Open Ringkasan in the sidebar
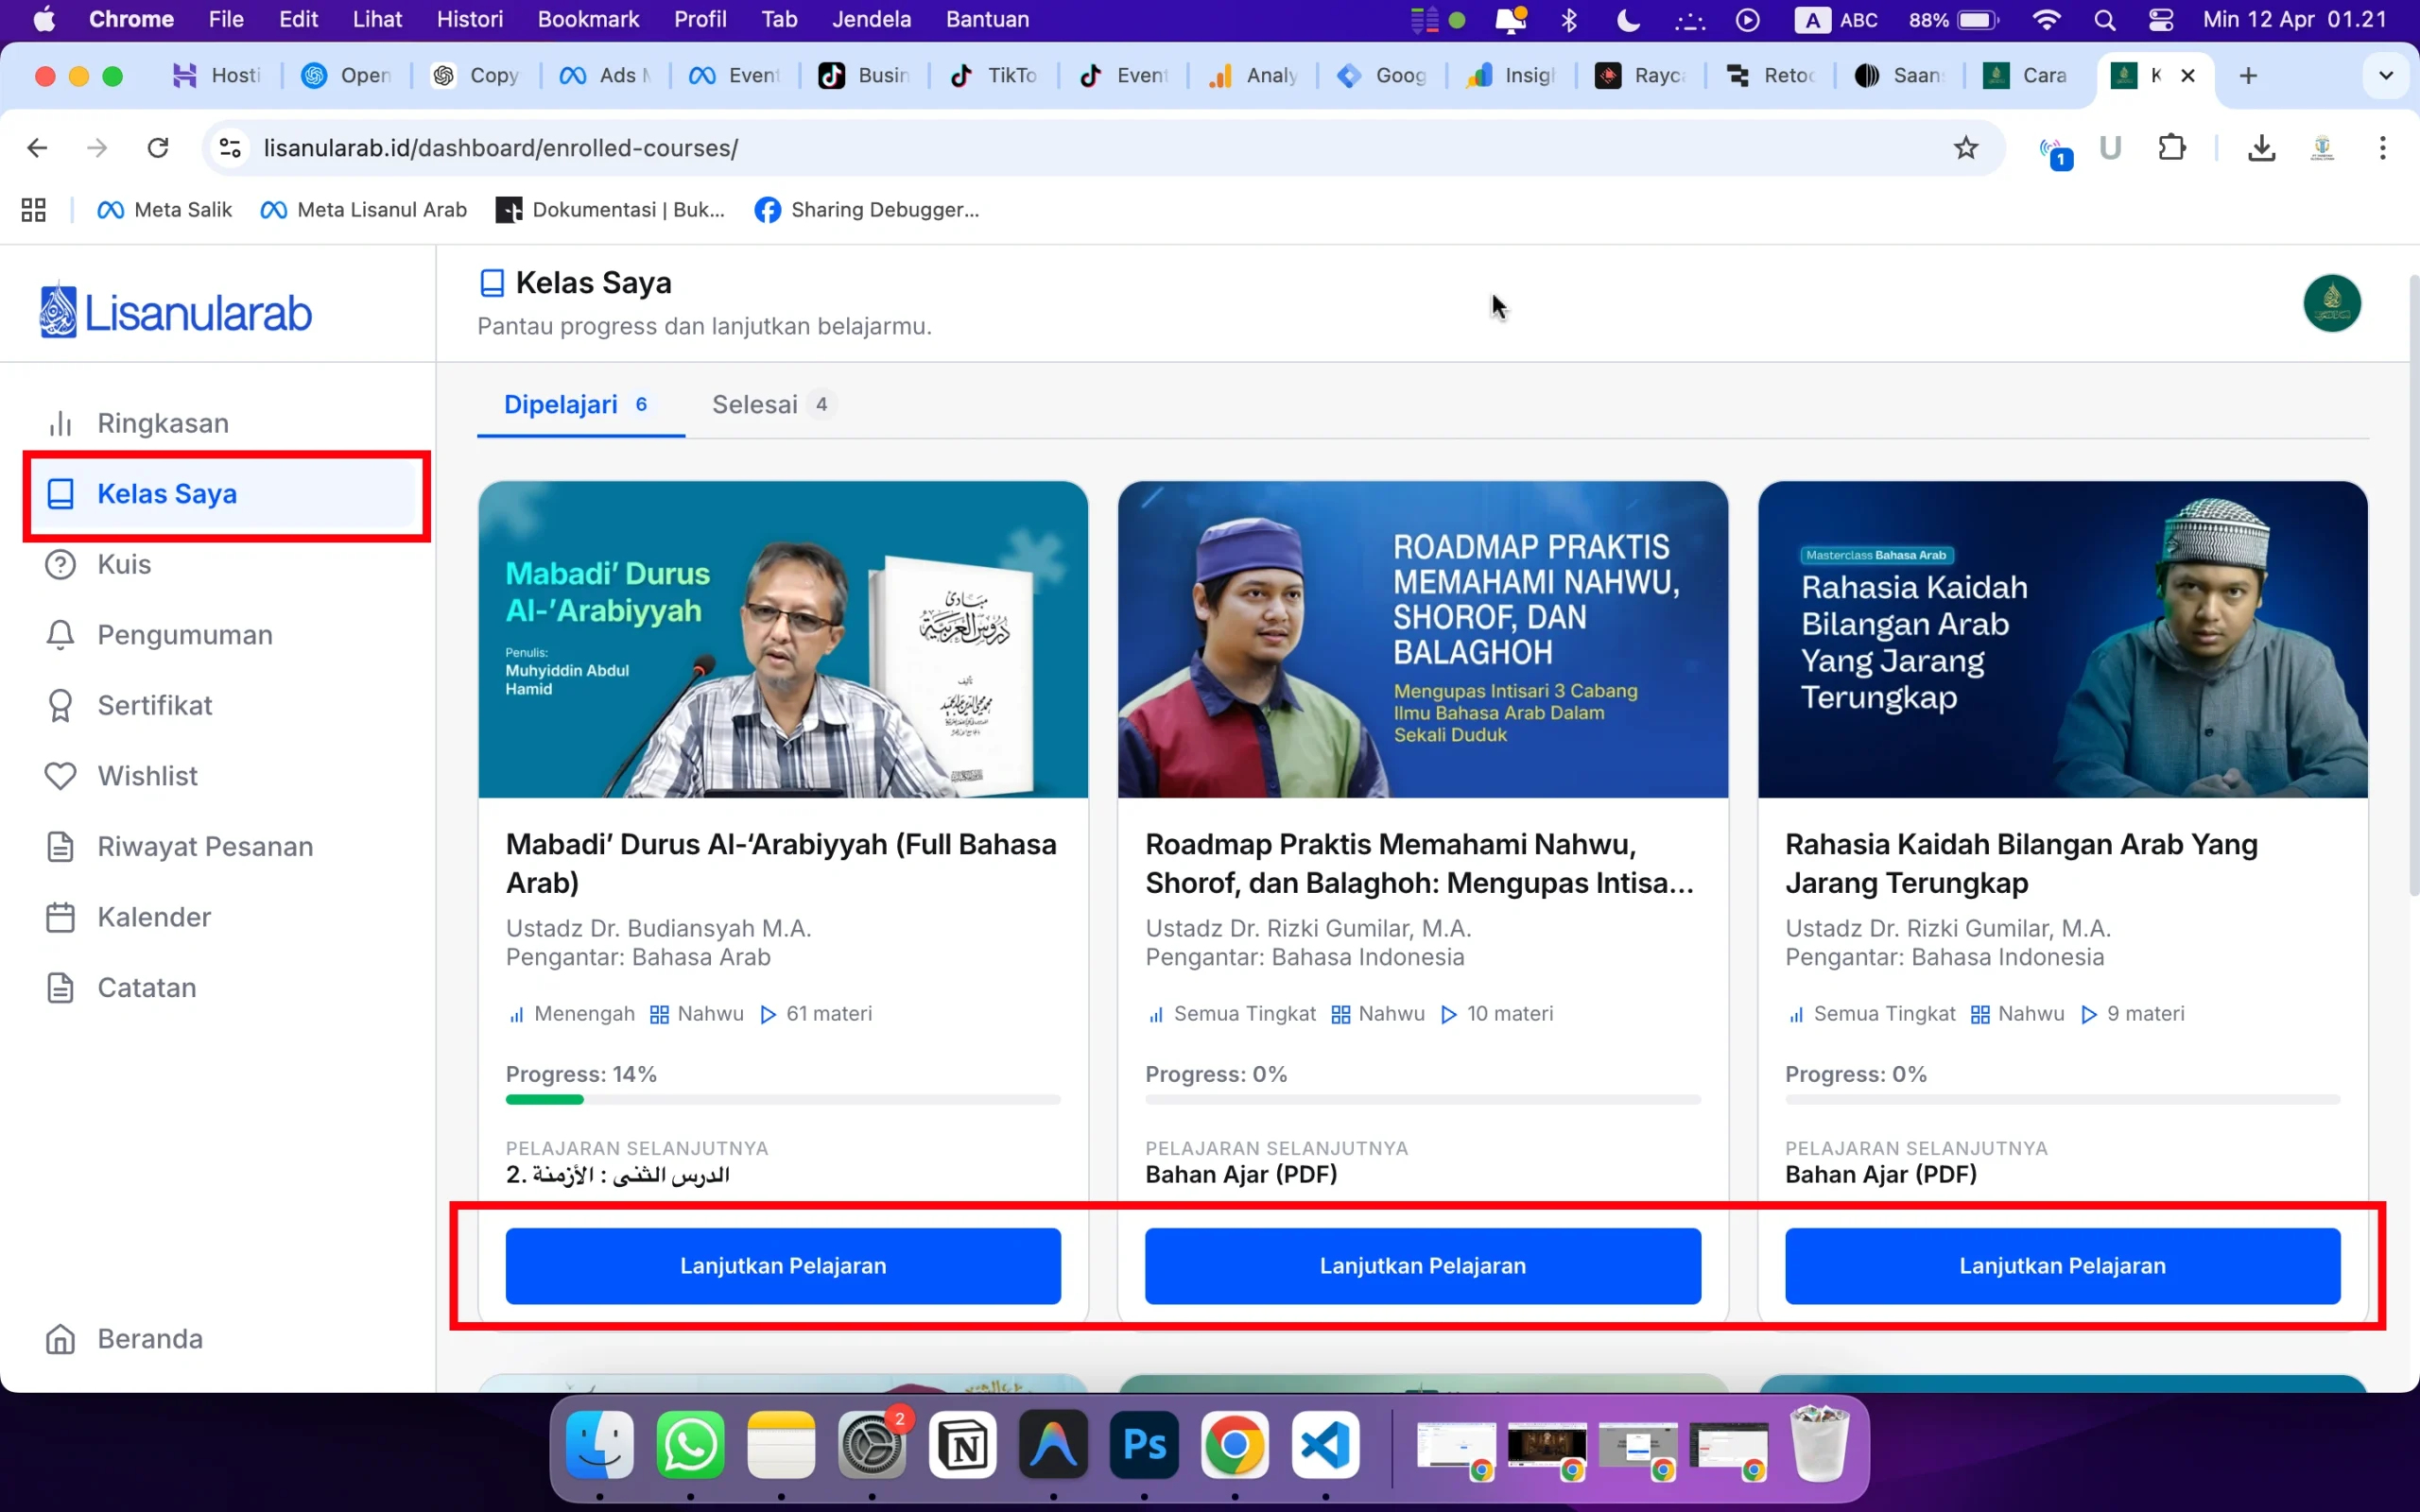 click(x=162, y=423)
